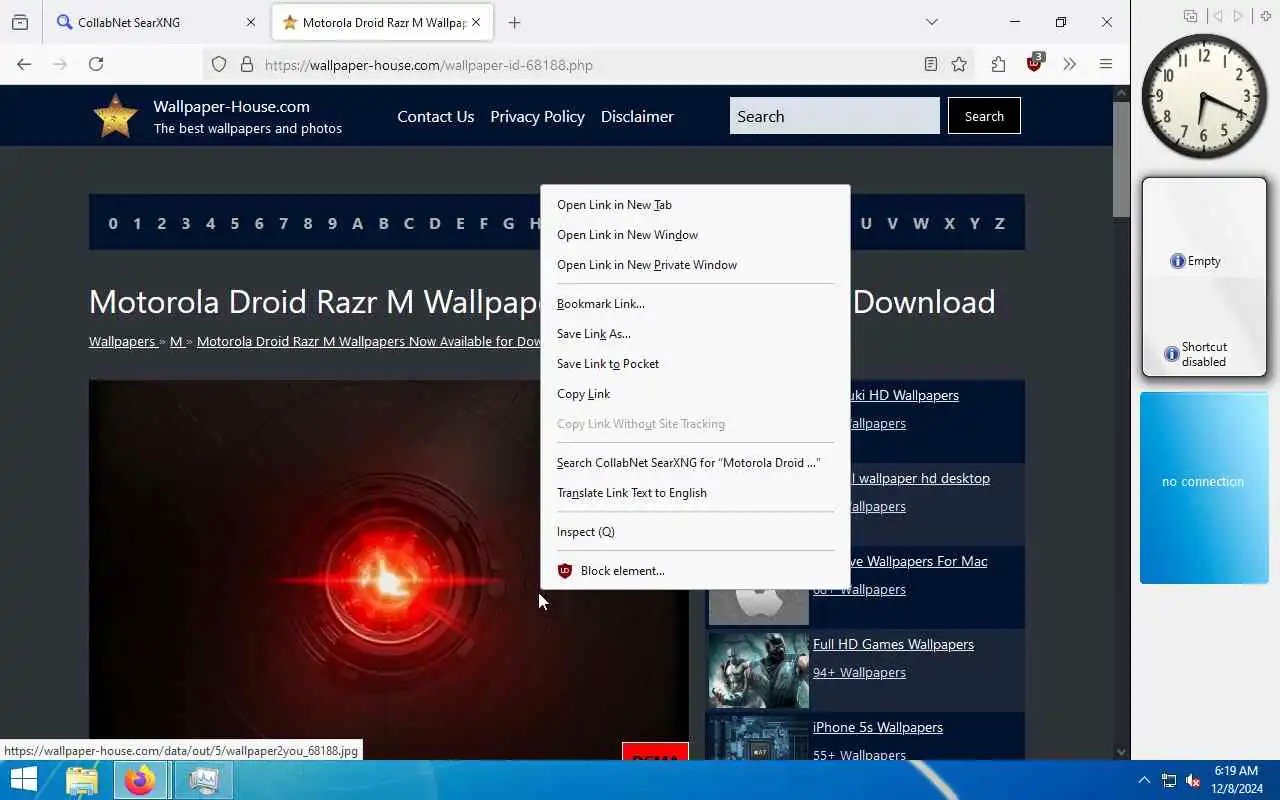Choose Open Link in New Private Window

pyautogui.click(x=695, y=265)
